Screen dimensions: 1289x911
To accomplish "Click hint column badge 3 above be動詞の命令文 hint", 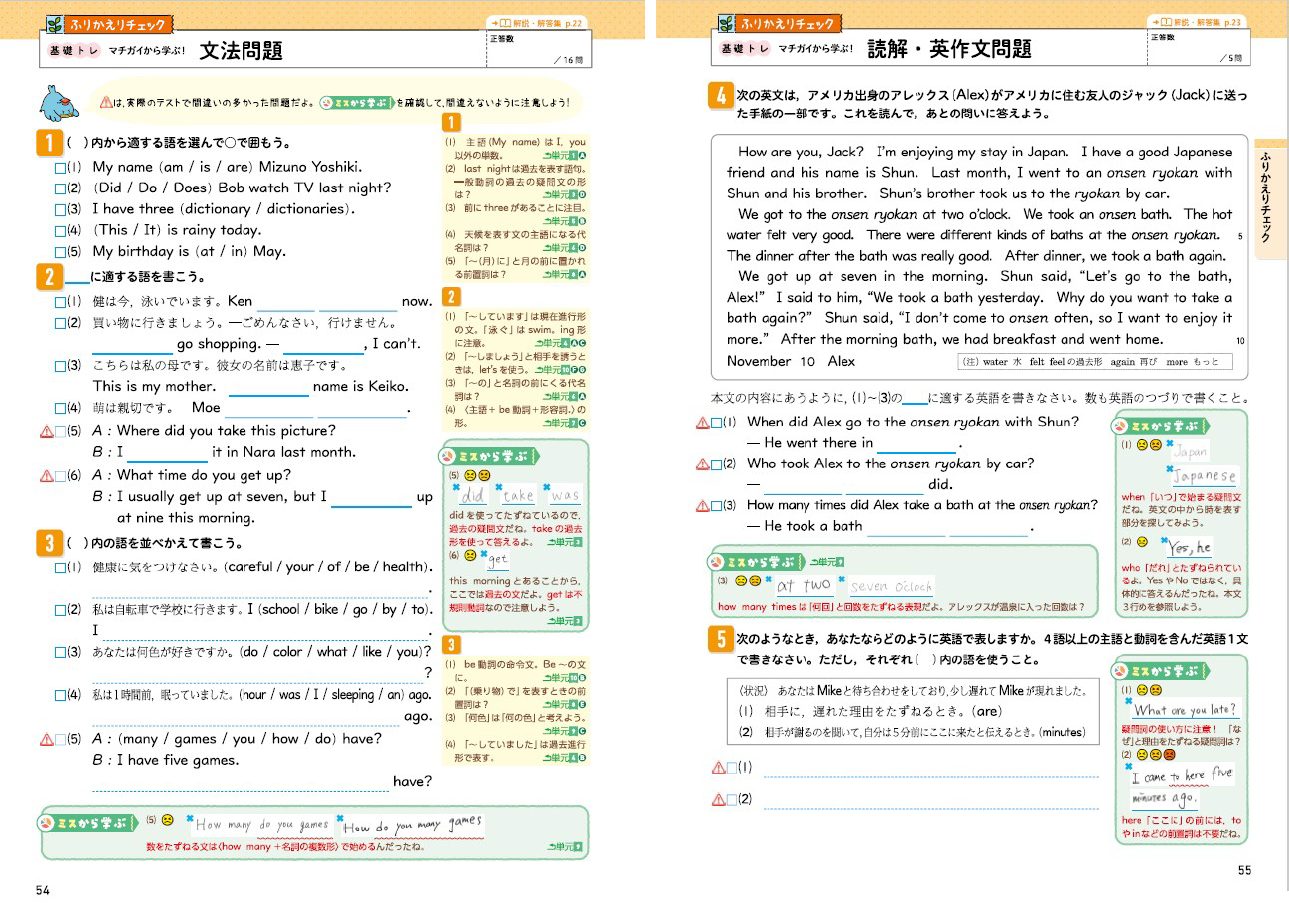I will 451,644.
